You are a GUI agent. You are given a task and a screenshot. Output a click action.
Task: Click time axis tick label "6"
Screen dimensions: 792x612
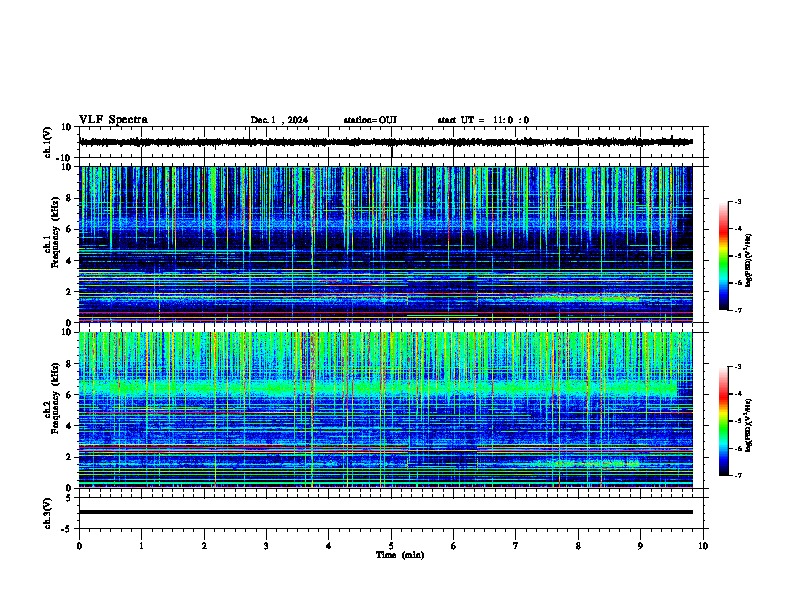tap(454, 546)
